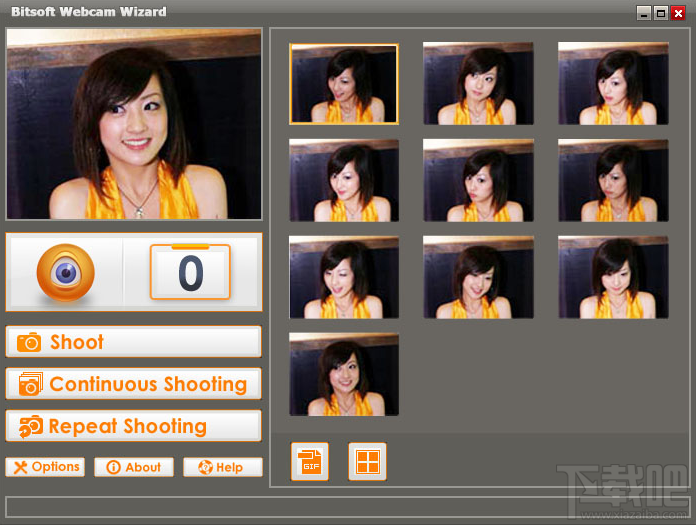Select the second row left thumbnail

coord(344,180)
